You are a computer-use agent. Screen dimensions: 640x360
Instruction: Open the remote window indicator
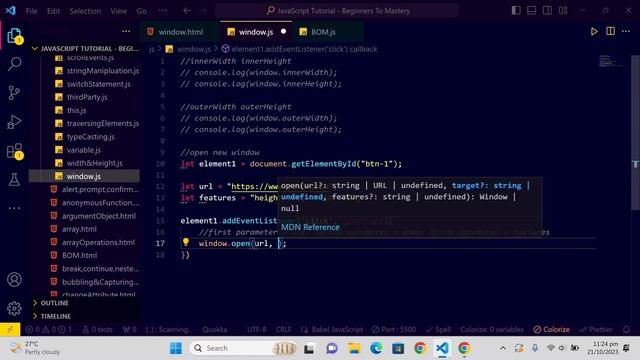(x=10, y=329)
